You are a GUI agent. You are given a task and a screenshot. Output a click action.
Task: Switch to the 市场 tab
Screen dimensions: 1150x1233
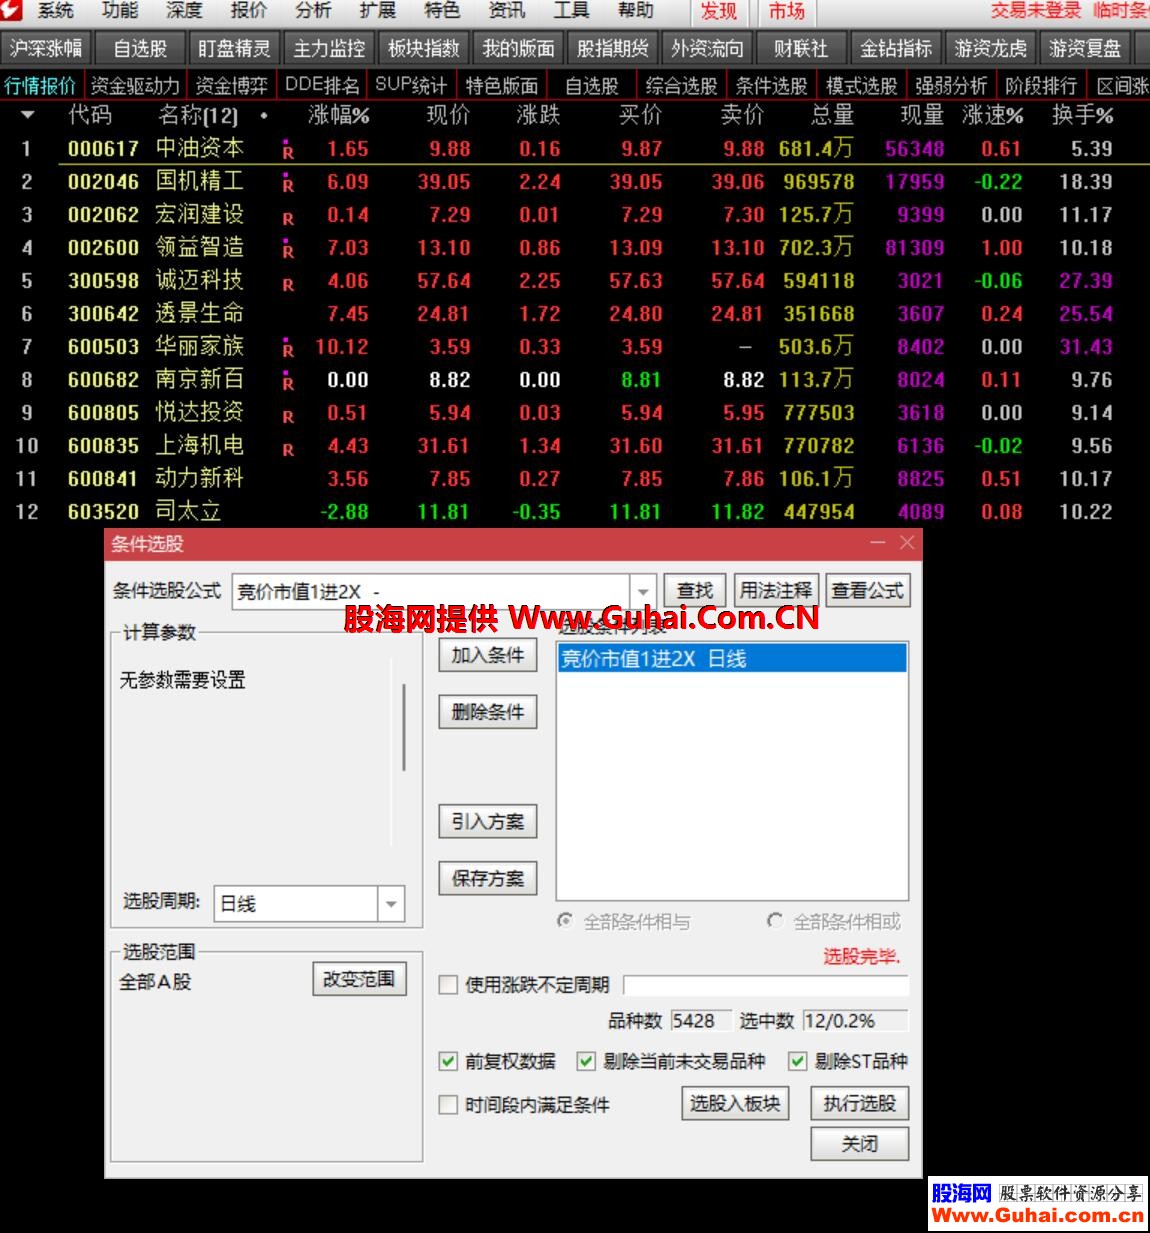coord(786,12)
